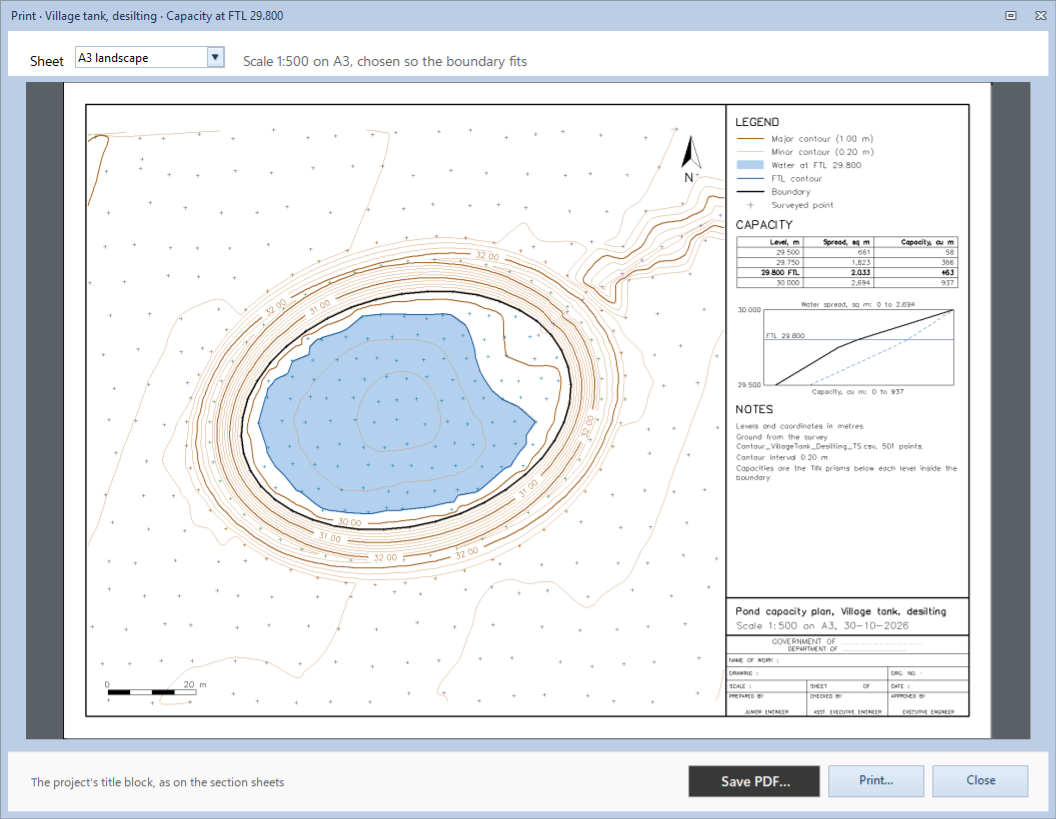This screenshot has width=1056, height=819.
Task: Click 'Scale 1:500 on A3, chosen so the boundary fits'
Action: pyautogui.click(x=385, y=61)
